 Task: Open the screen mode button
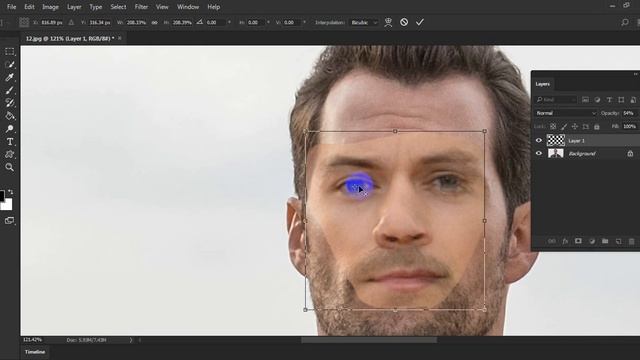pyautogui.click(x=9, y=220)
